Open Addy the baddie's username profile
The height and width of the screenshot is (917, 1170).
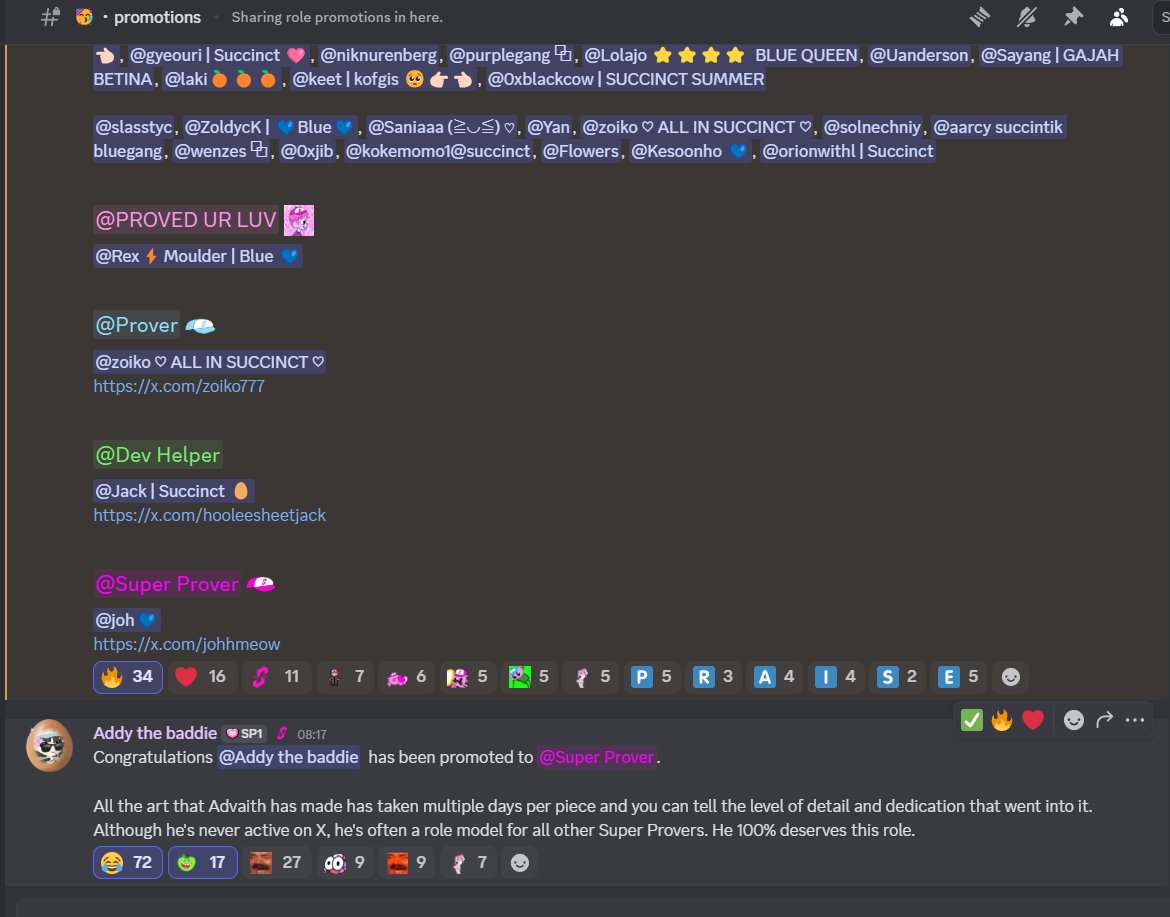pos(154,733)
